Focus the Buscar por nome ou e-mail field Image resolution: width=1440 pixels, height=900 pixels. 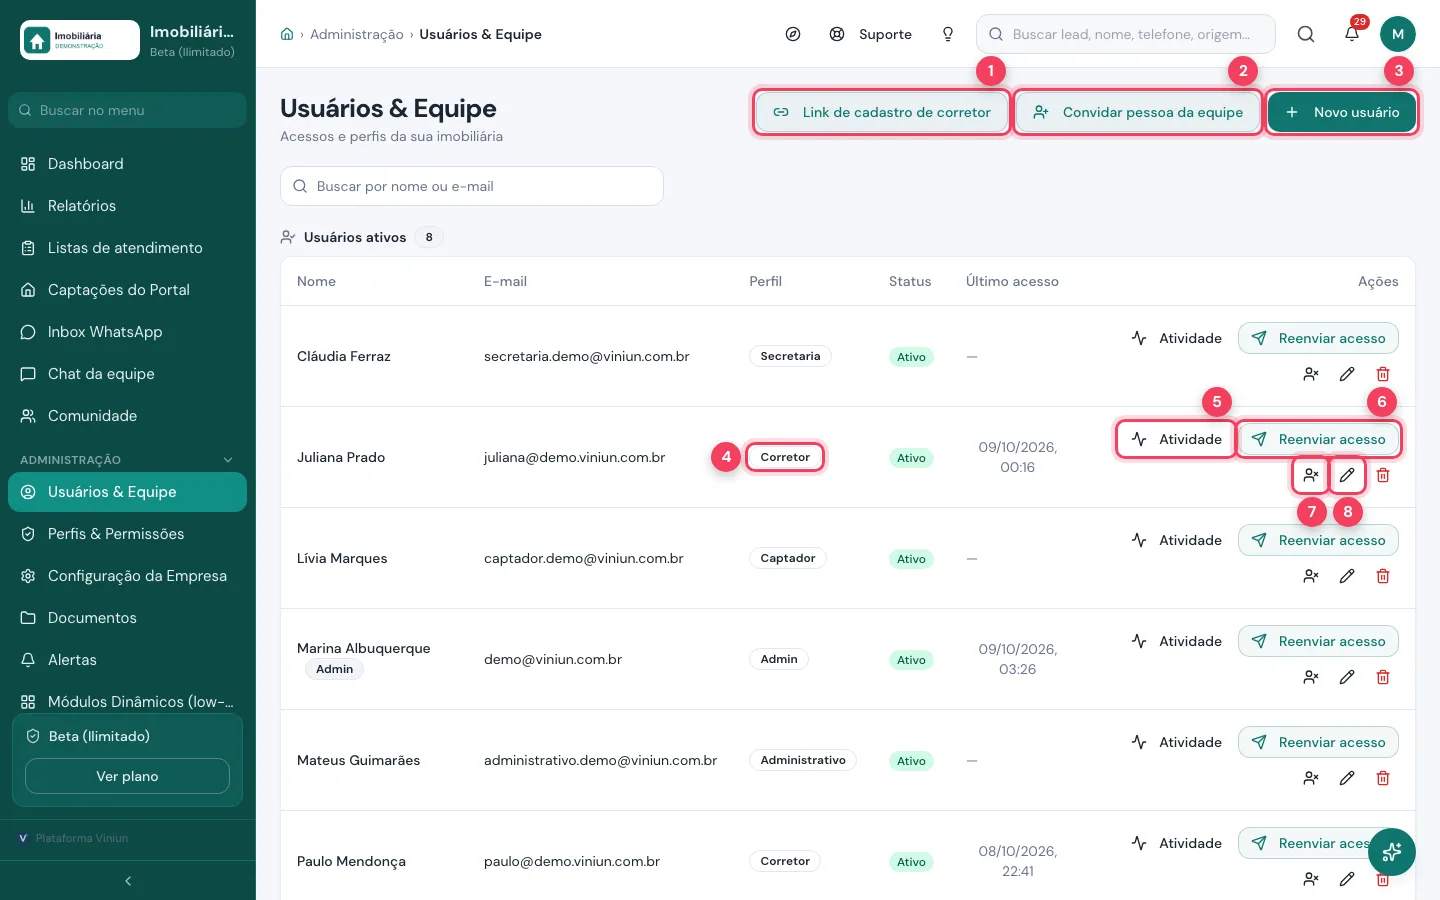472,186
